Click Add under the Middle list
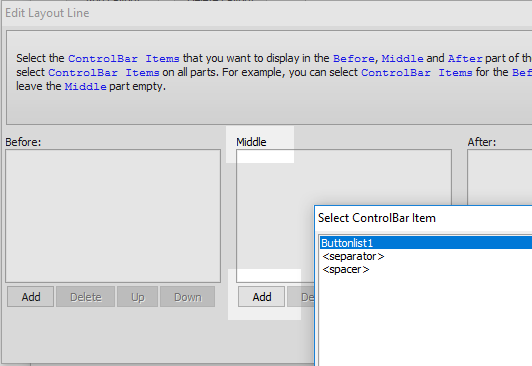 pos(262,297)
